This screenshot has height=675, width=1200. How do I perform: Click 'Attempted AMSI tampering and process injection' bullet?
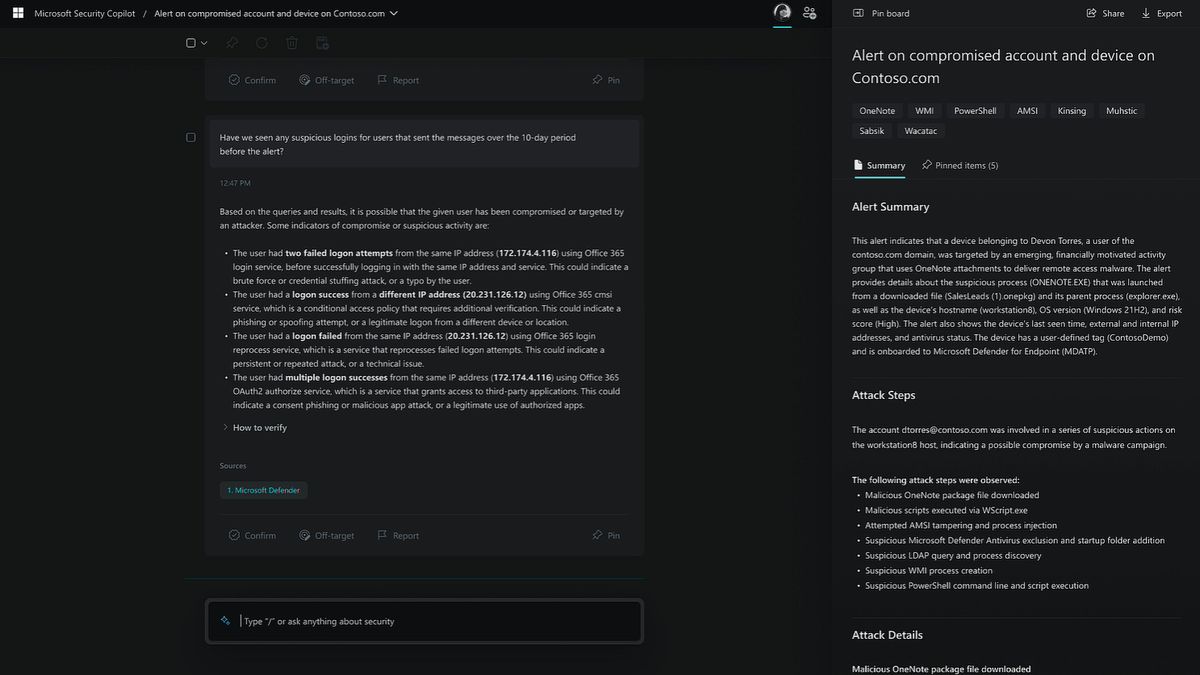point(961,525)
